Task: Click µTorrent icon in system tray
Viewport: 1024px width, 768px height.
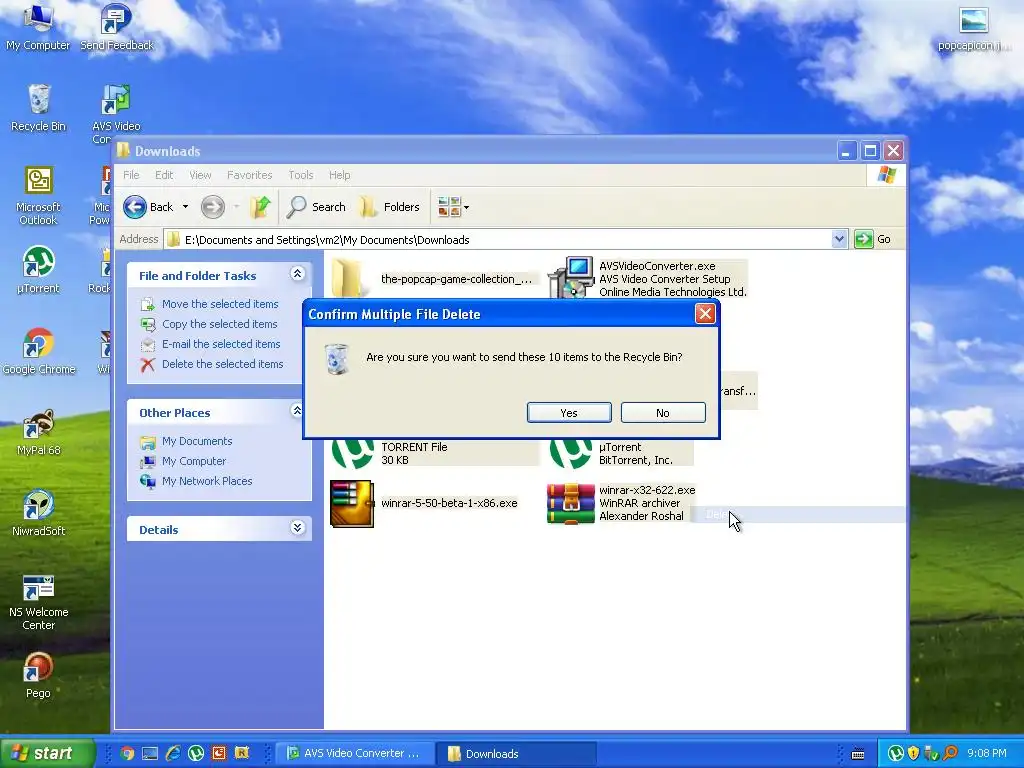Action: point(896,754)
